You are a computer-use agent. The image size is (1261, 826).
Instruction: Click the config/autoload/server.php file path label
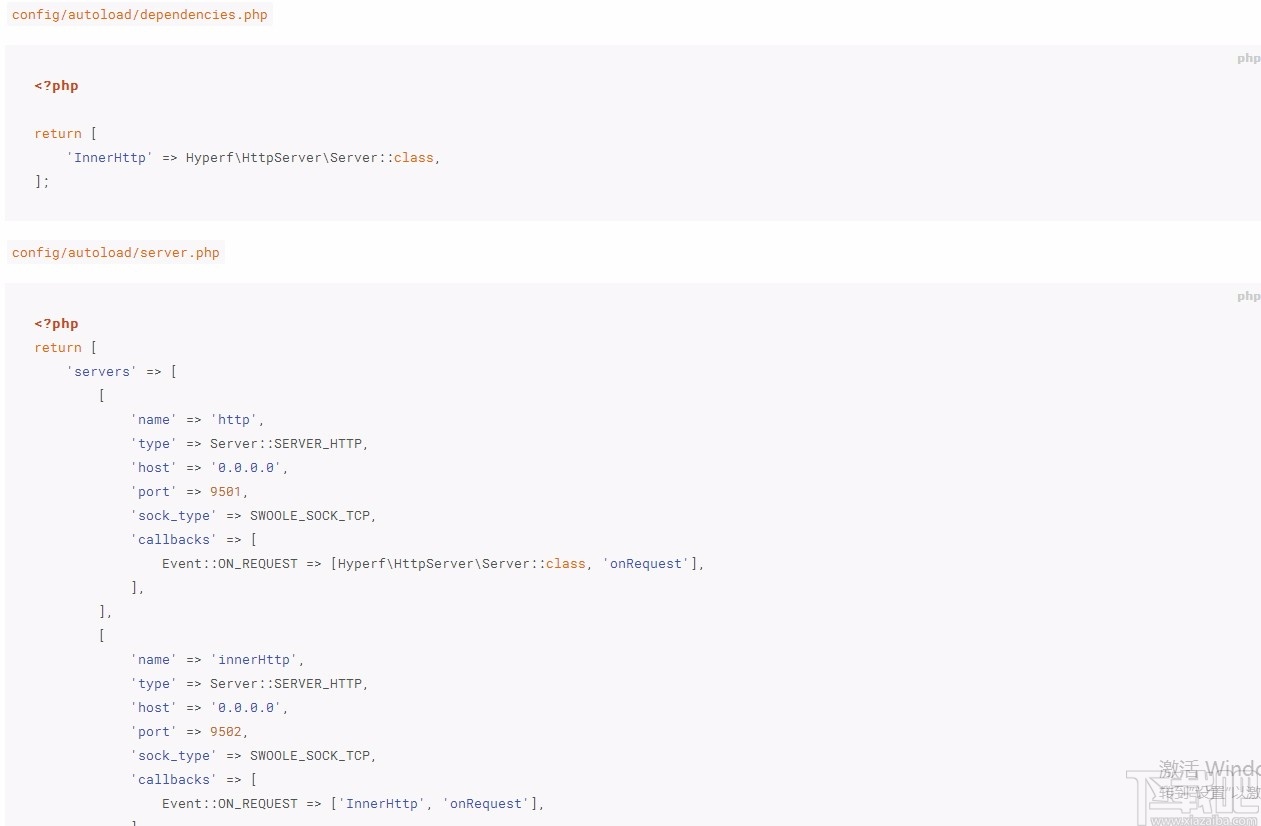coord(115,253)
